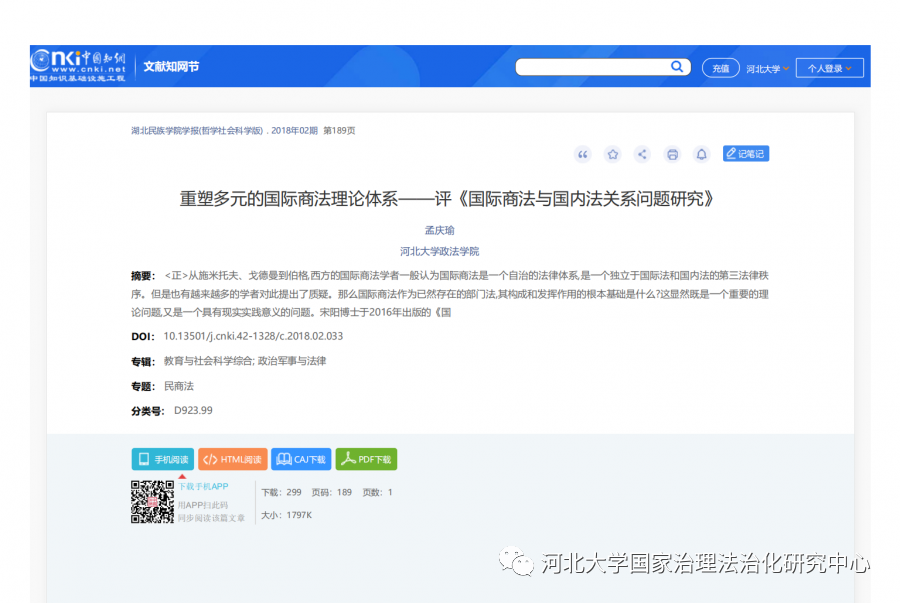The width and height of the screenshot is (900, 603).
Task: Expand the 河北大学 institution dropdown
Action: (769, 67)
